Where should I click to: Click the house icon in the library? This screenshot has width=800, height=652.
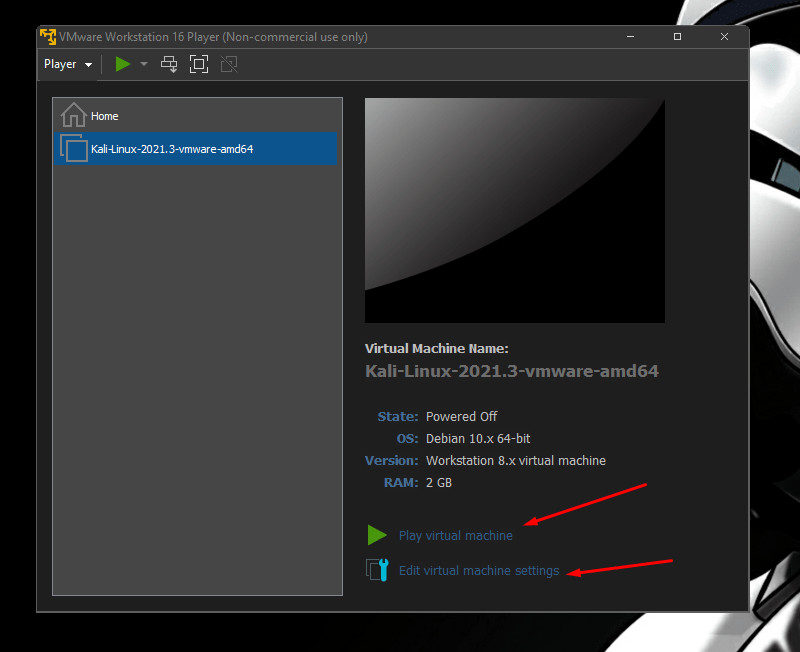click(x=73, y=115)
